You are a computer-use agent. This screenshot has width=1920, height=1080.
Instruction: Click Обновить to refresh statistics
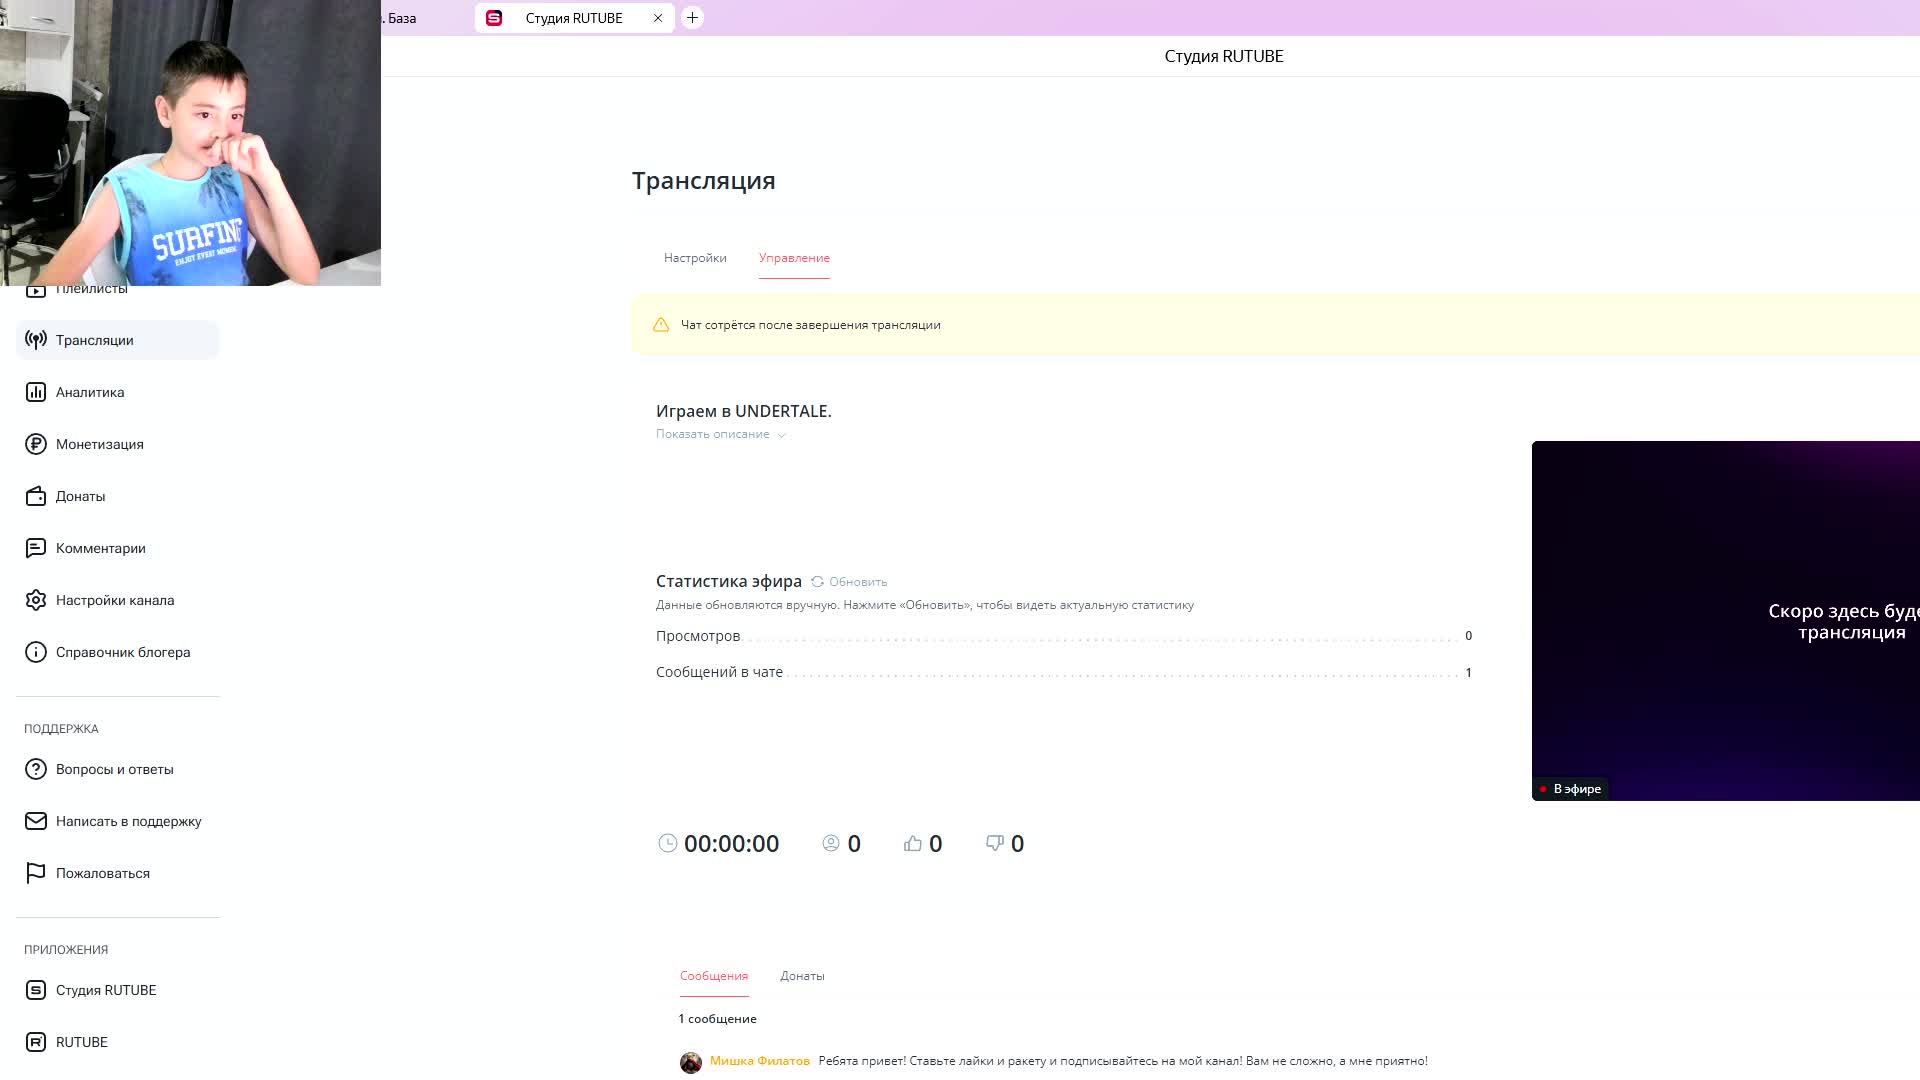click(858, 582)
